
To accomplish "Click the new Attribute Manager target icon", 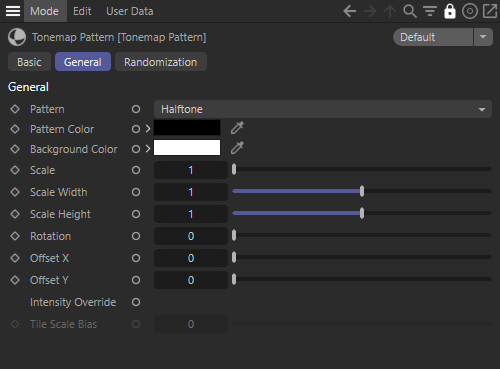I will tap(470, 11).
